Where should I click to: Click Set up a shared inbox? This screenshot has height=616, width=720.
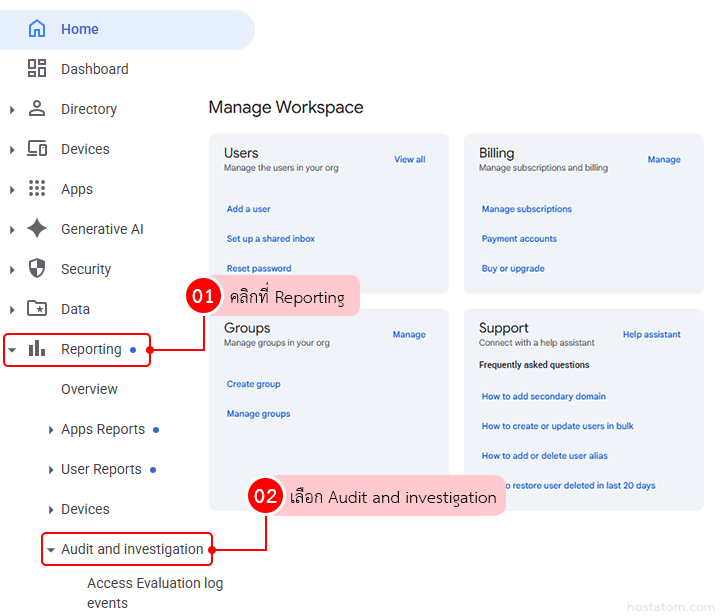(x=270, y=239)
